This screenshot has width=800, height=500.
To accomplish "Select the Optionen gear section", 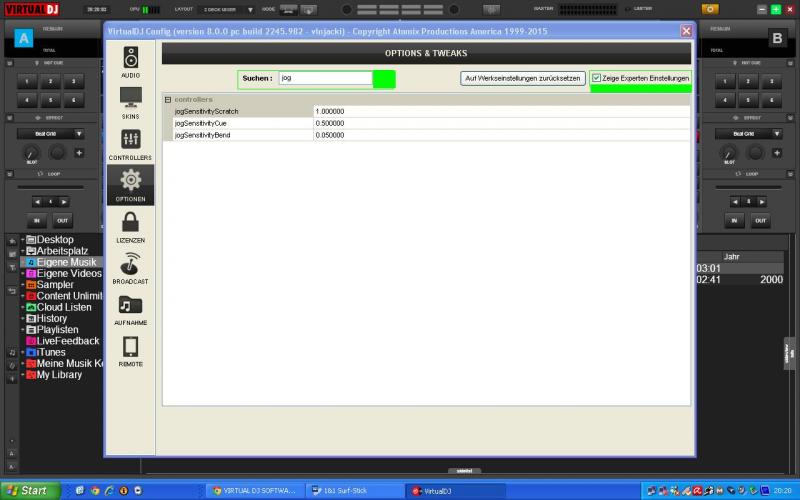I will pyautogui.click(x=131, y=185).
